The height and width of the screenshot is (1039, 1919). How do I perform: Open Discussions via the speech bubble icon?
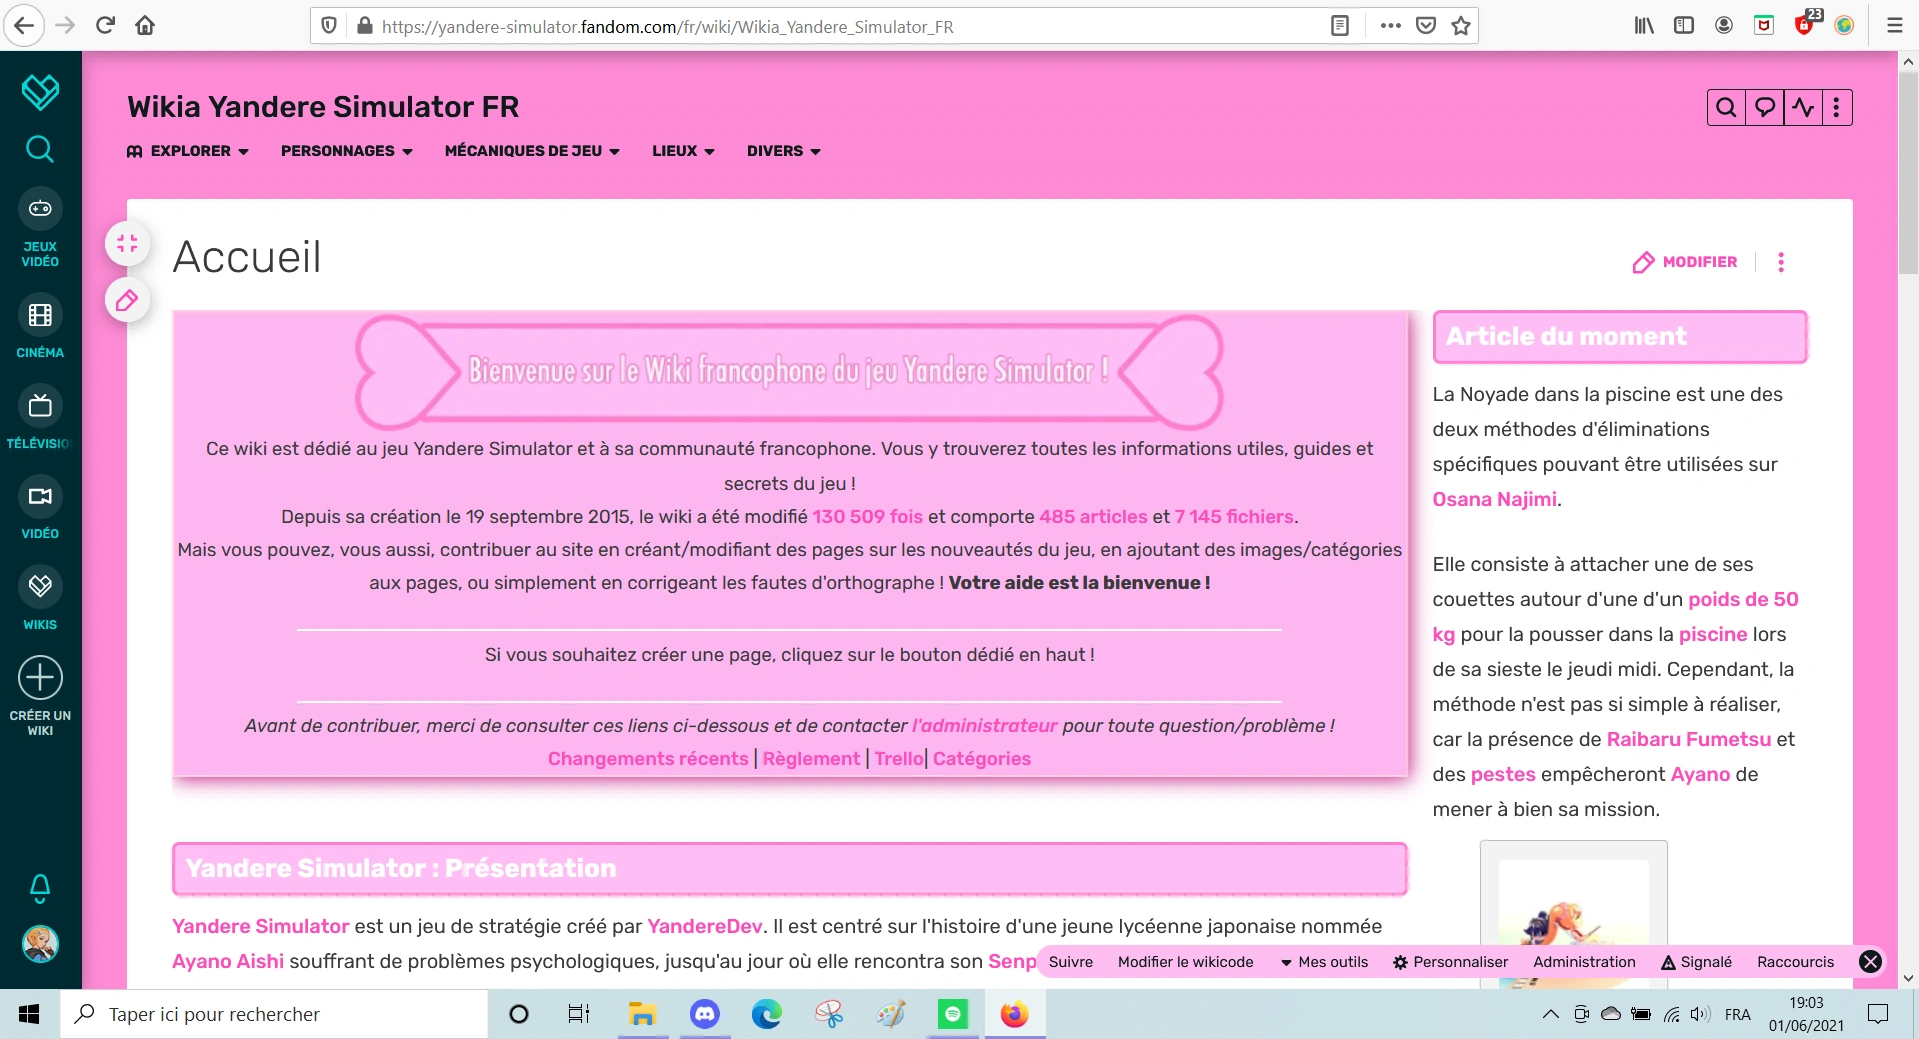(x=1765, y=107)
